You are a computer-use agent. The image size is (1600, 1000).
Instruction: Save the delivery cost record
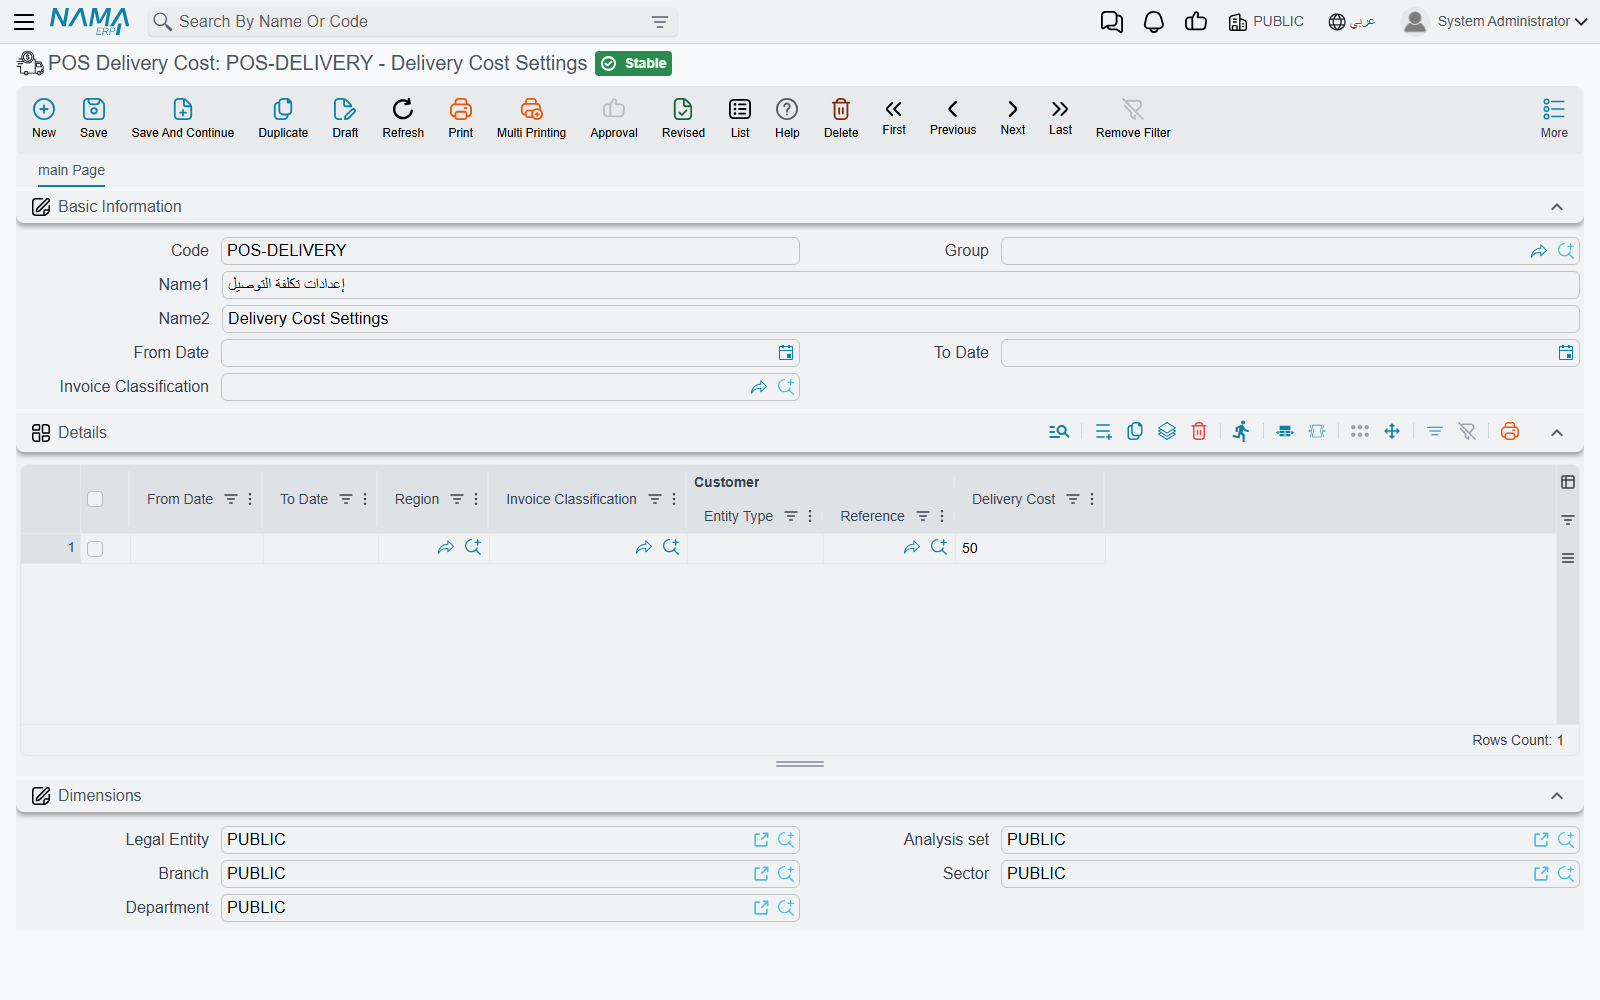[94, 118]
